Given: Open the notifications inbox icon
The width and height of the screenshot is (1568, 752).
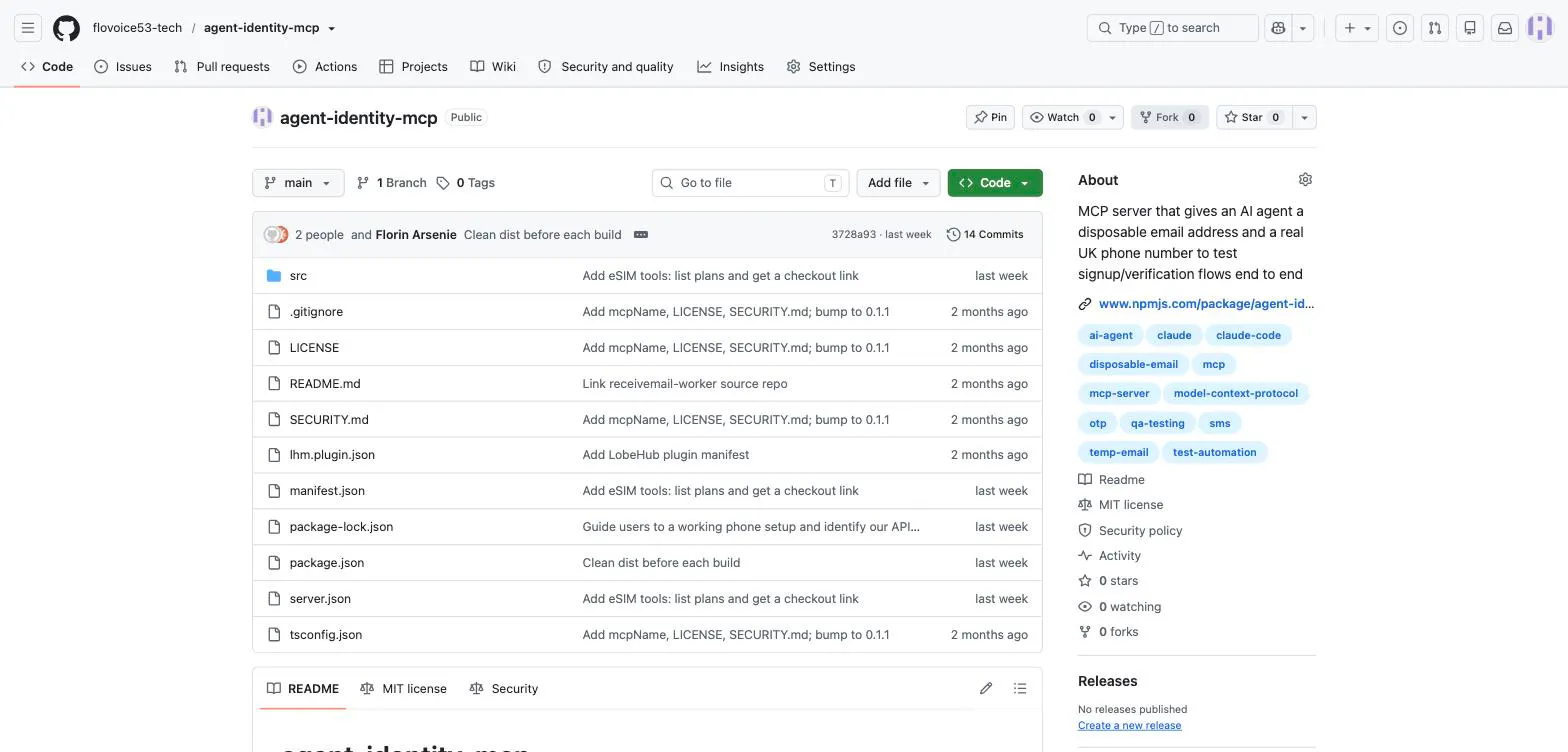Looking at the screenshot, I should tap(1505, 28).
